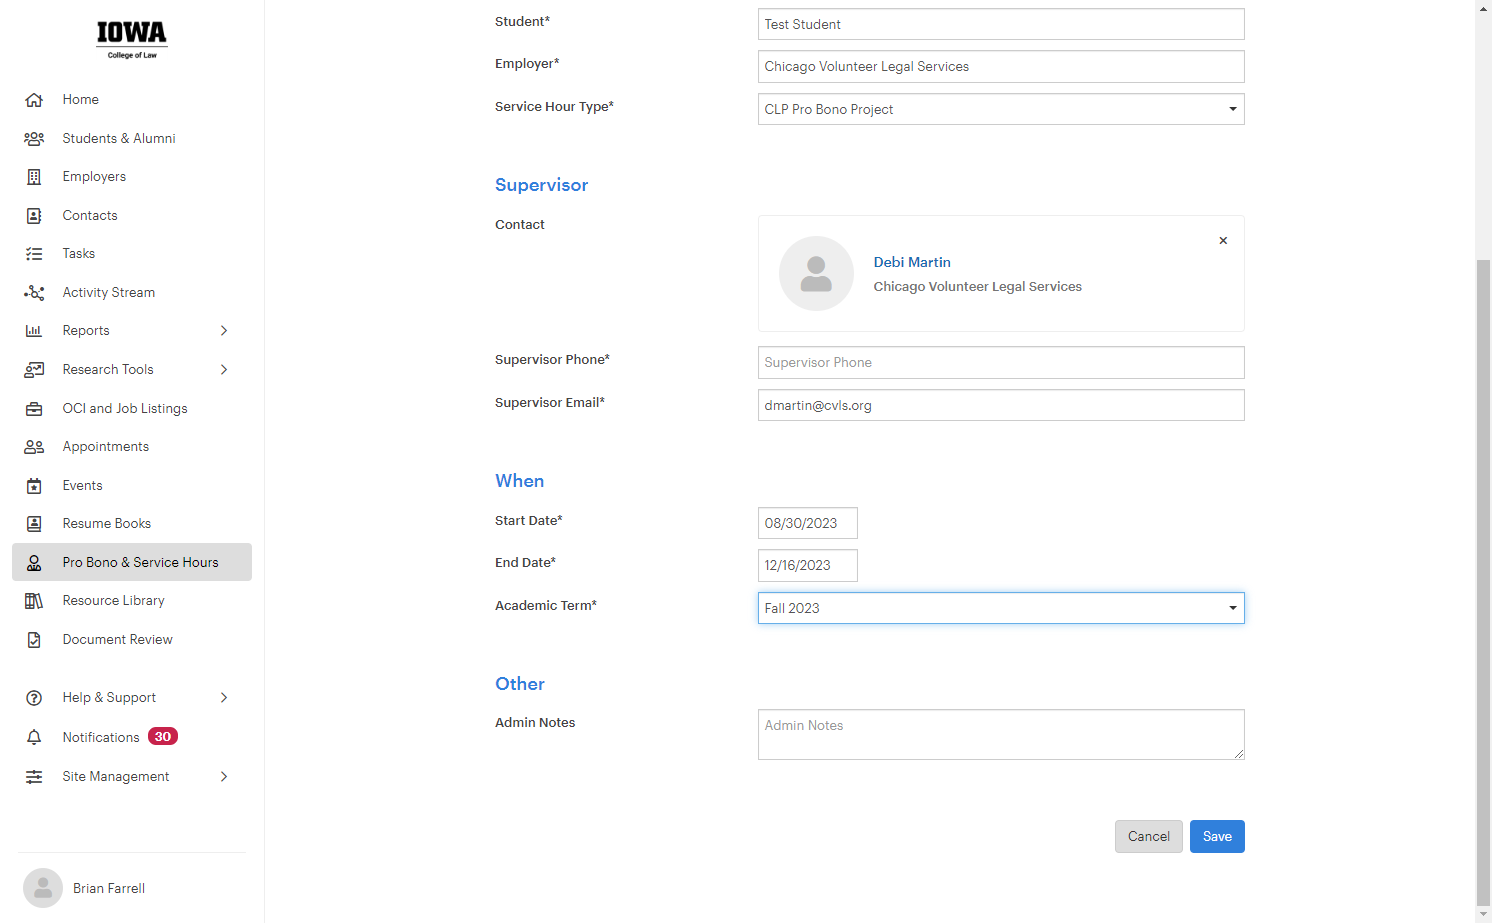Expand the Reports submenu chevron
This screenshot has width=1492, height=923.
click(224, 331)
